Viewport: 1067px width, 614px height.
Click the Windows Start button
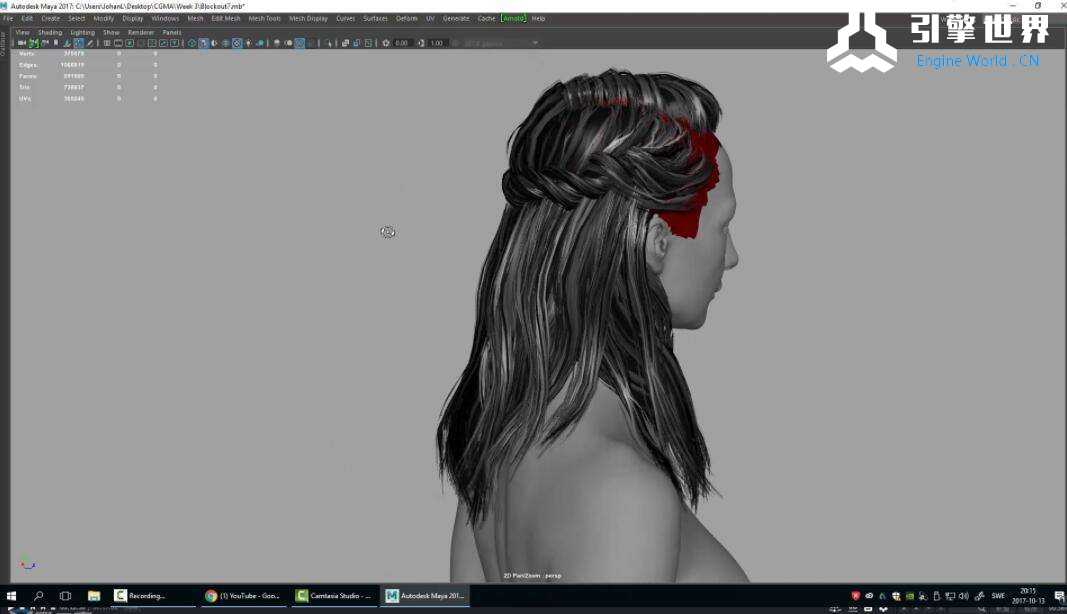tap(12, 596)
